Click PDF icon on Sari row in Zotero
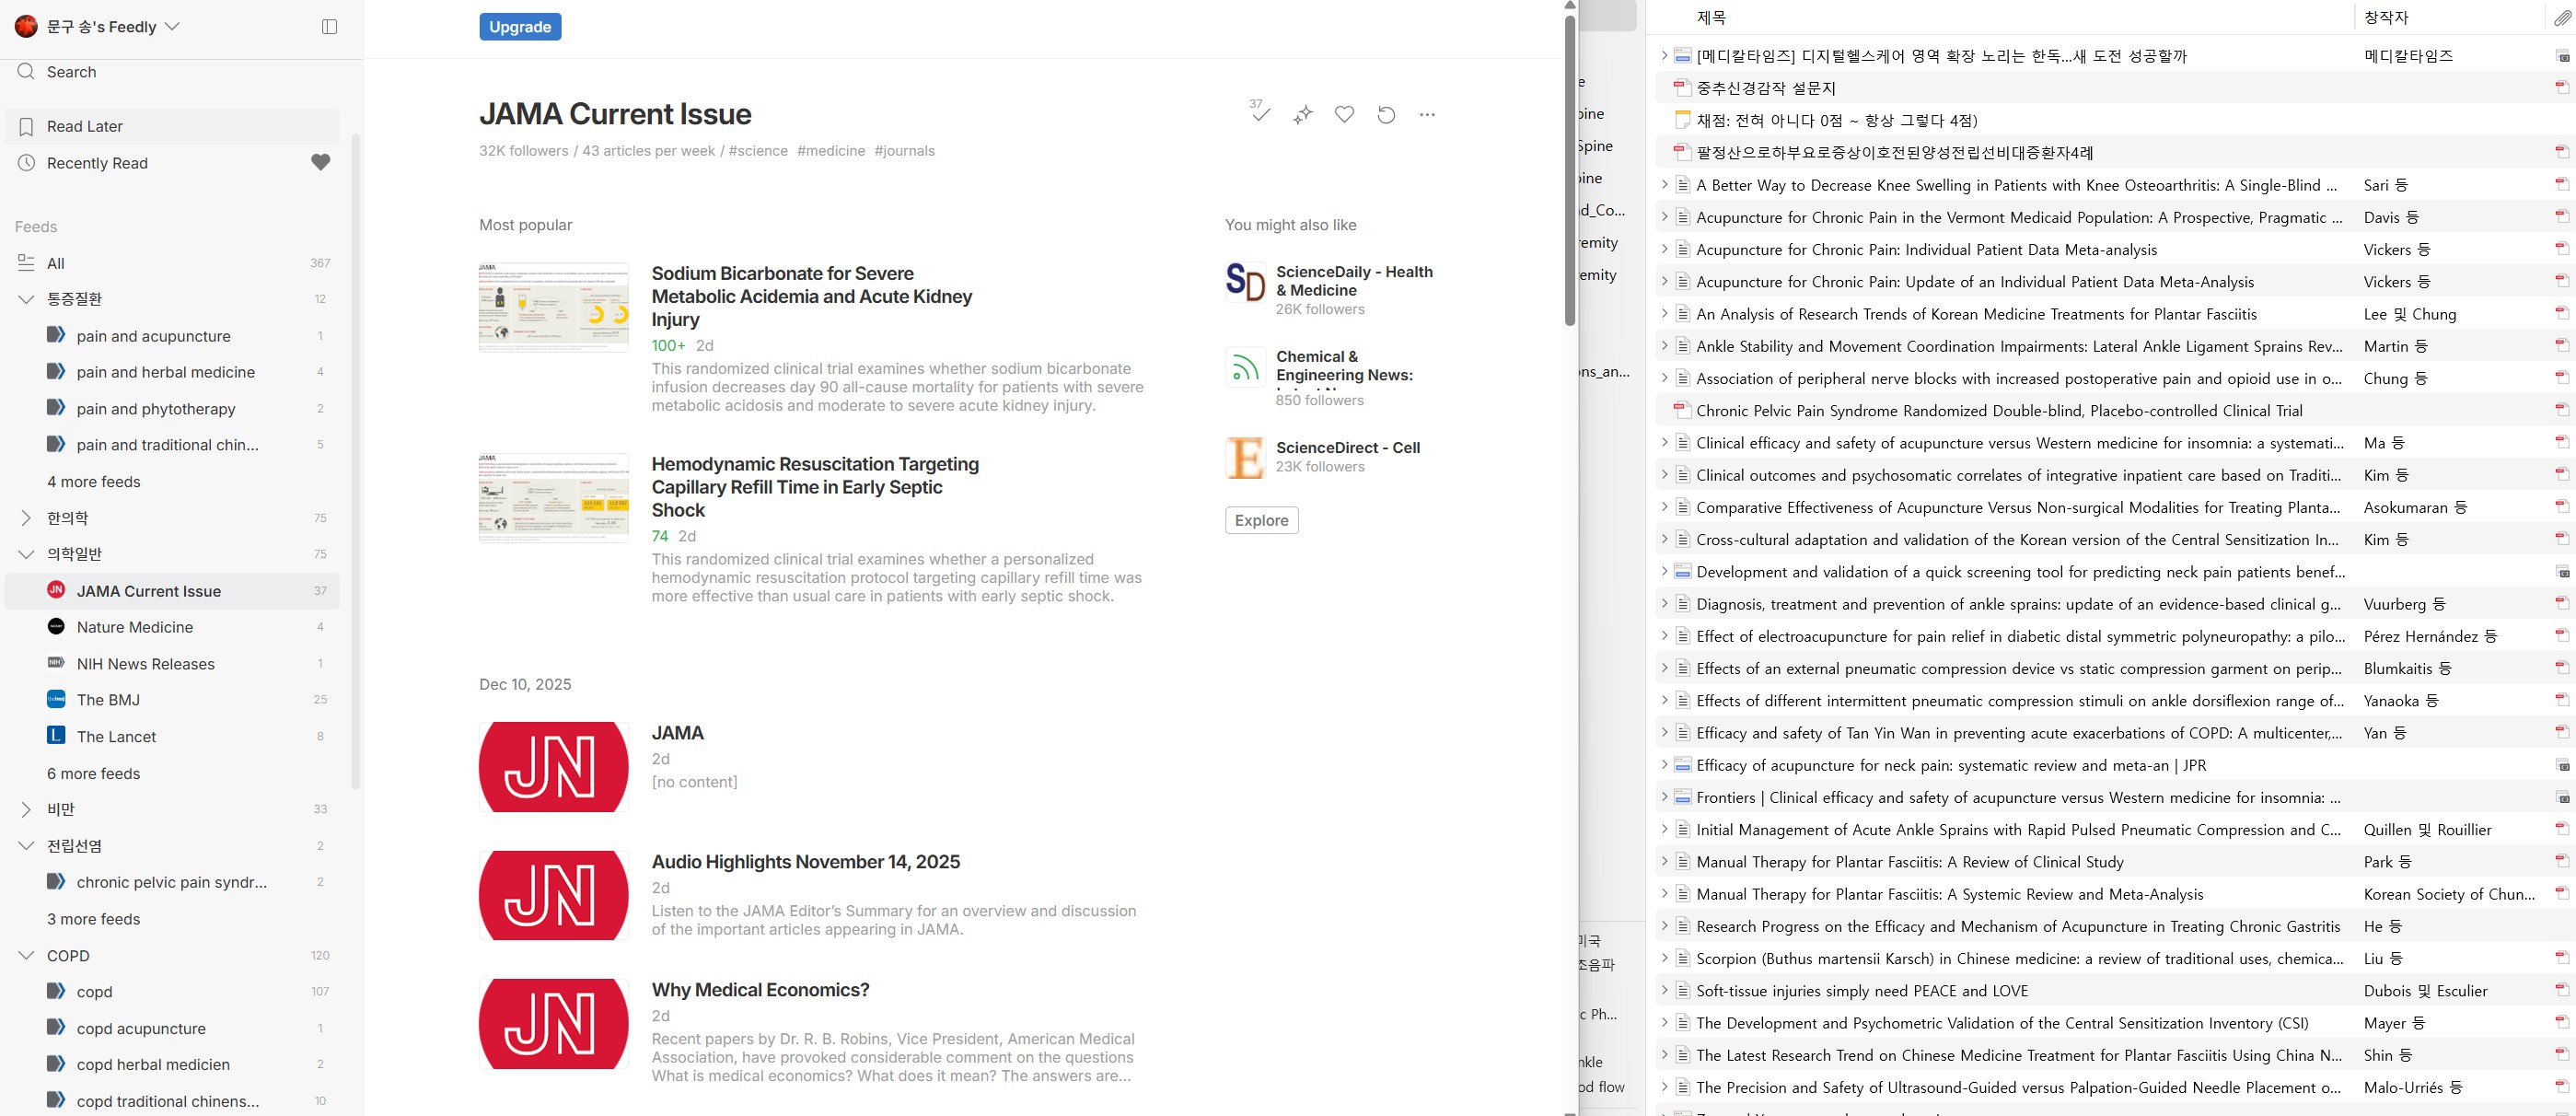 point(2562,184)
